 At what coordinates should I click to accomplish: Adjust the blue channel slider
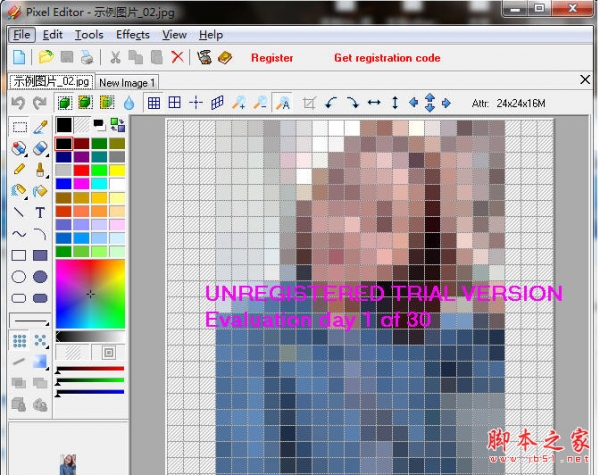point(90,392)
